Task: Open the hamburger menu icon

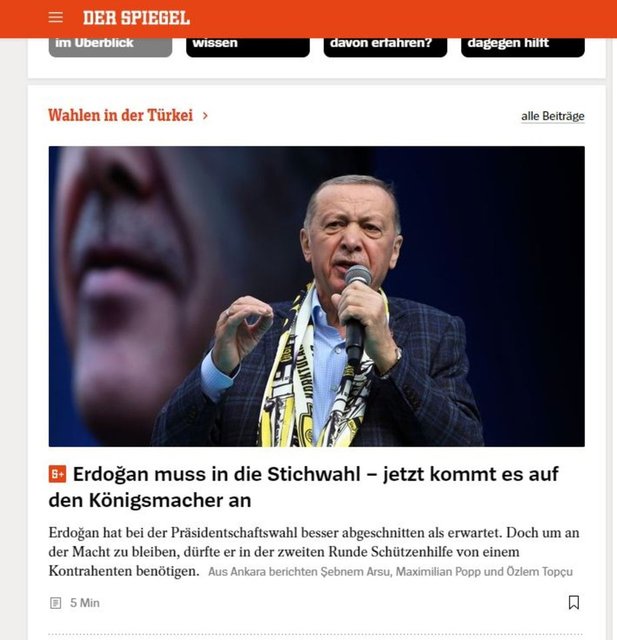Action: pyautogui.click(x=55, y=18)
